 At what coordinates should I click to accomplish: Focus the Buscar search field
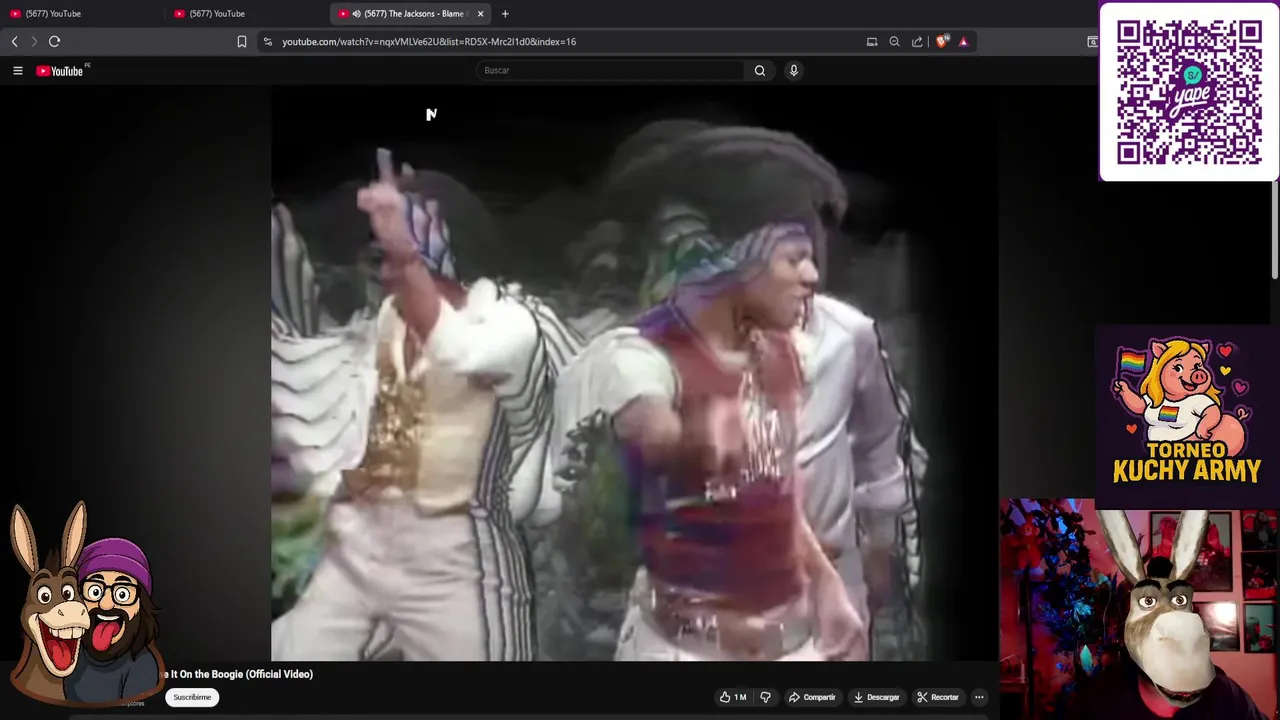[610, 71]
